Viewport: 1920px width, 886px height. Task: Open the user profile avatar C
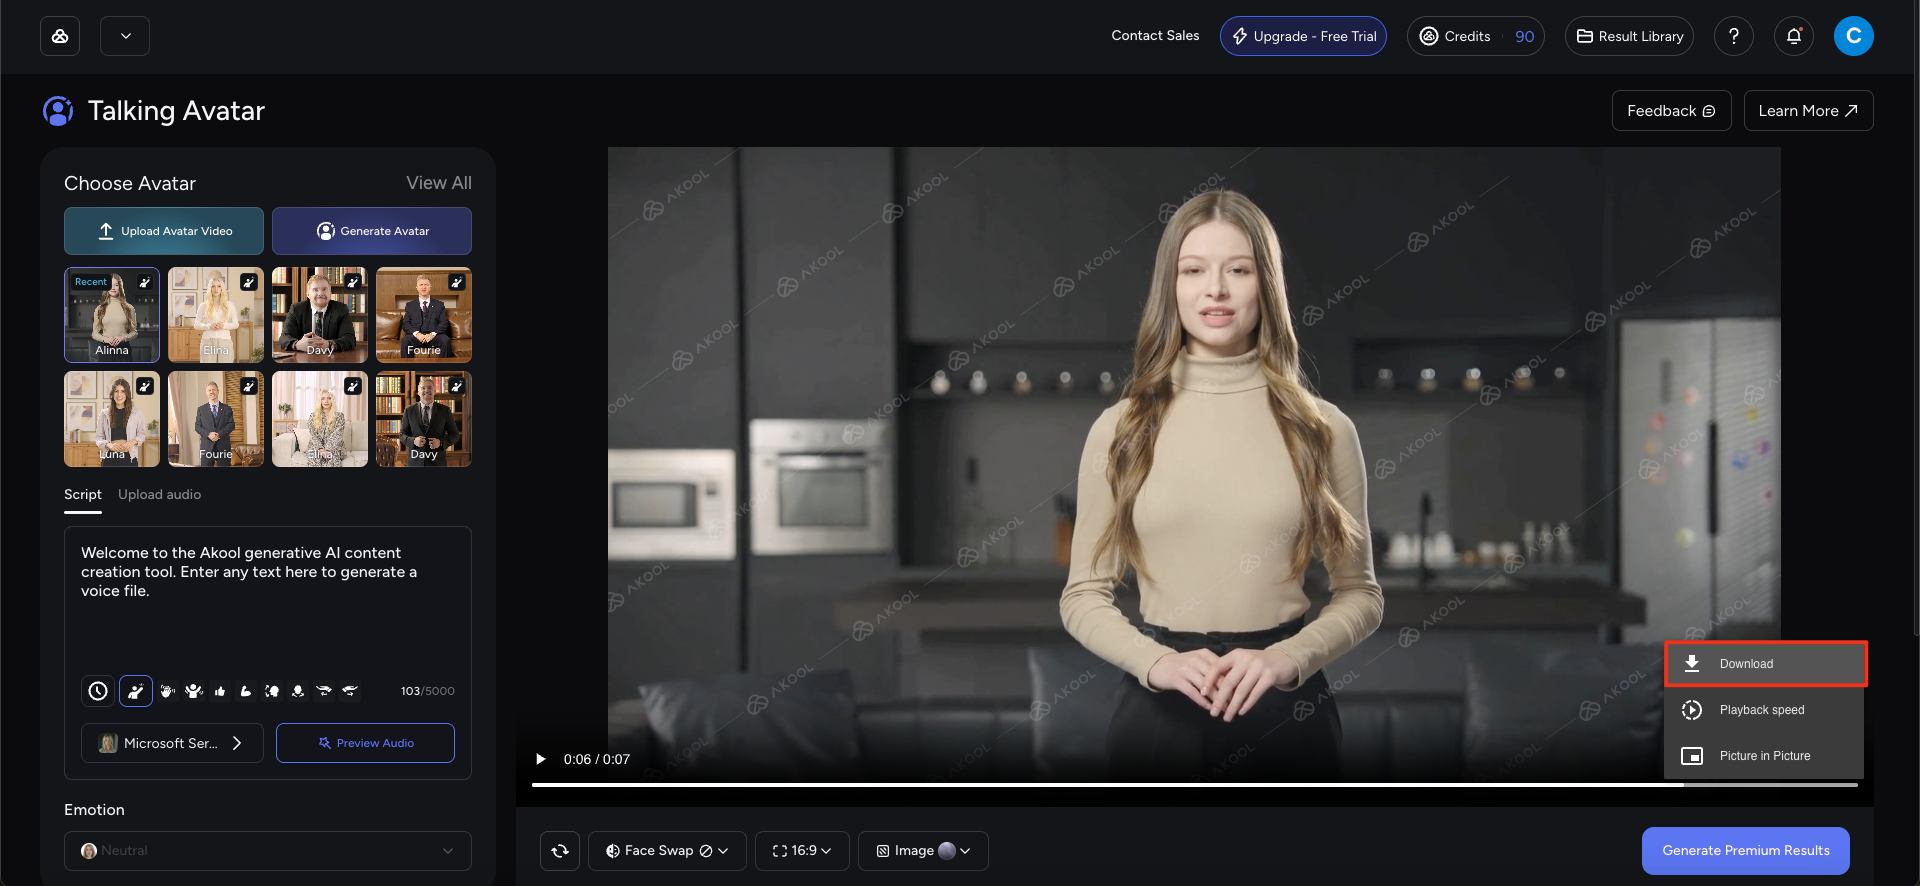click(1853, 36)
